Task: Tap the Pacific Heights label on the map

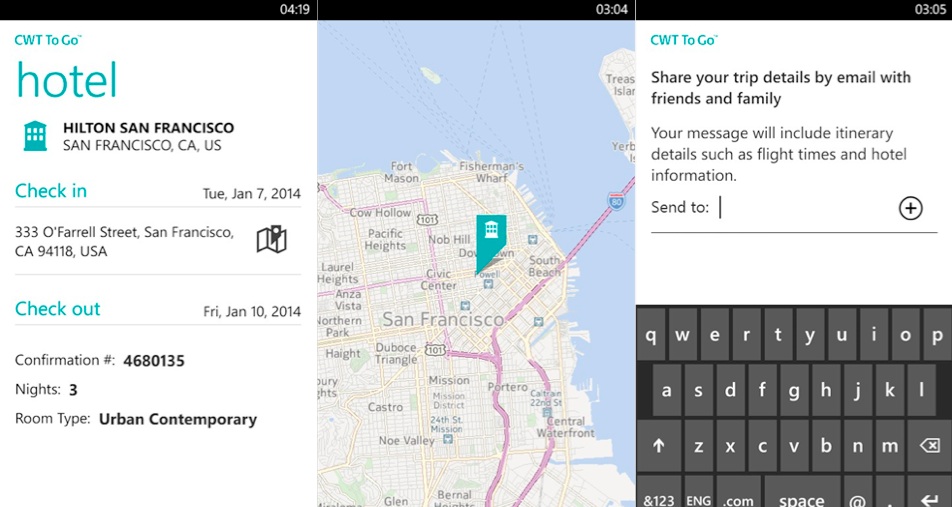Action: click(x=386, y=240)
